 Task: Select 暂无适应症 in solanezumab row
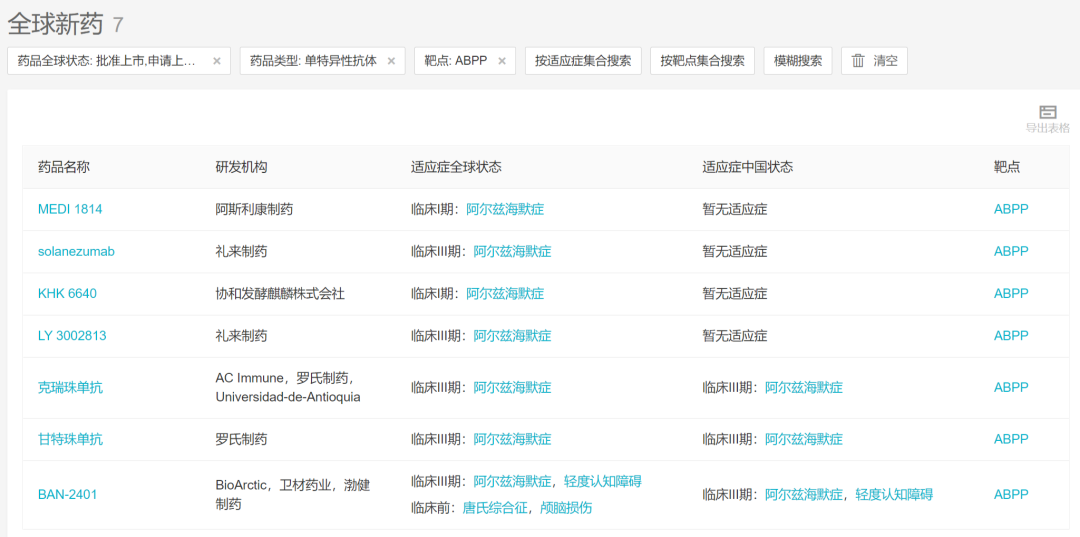pyautogui.click(x=735, y=251)
